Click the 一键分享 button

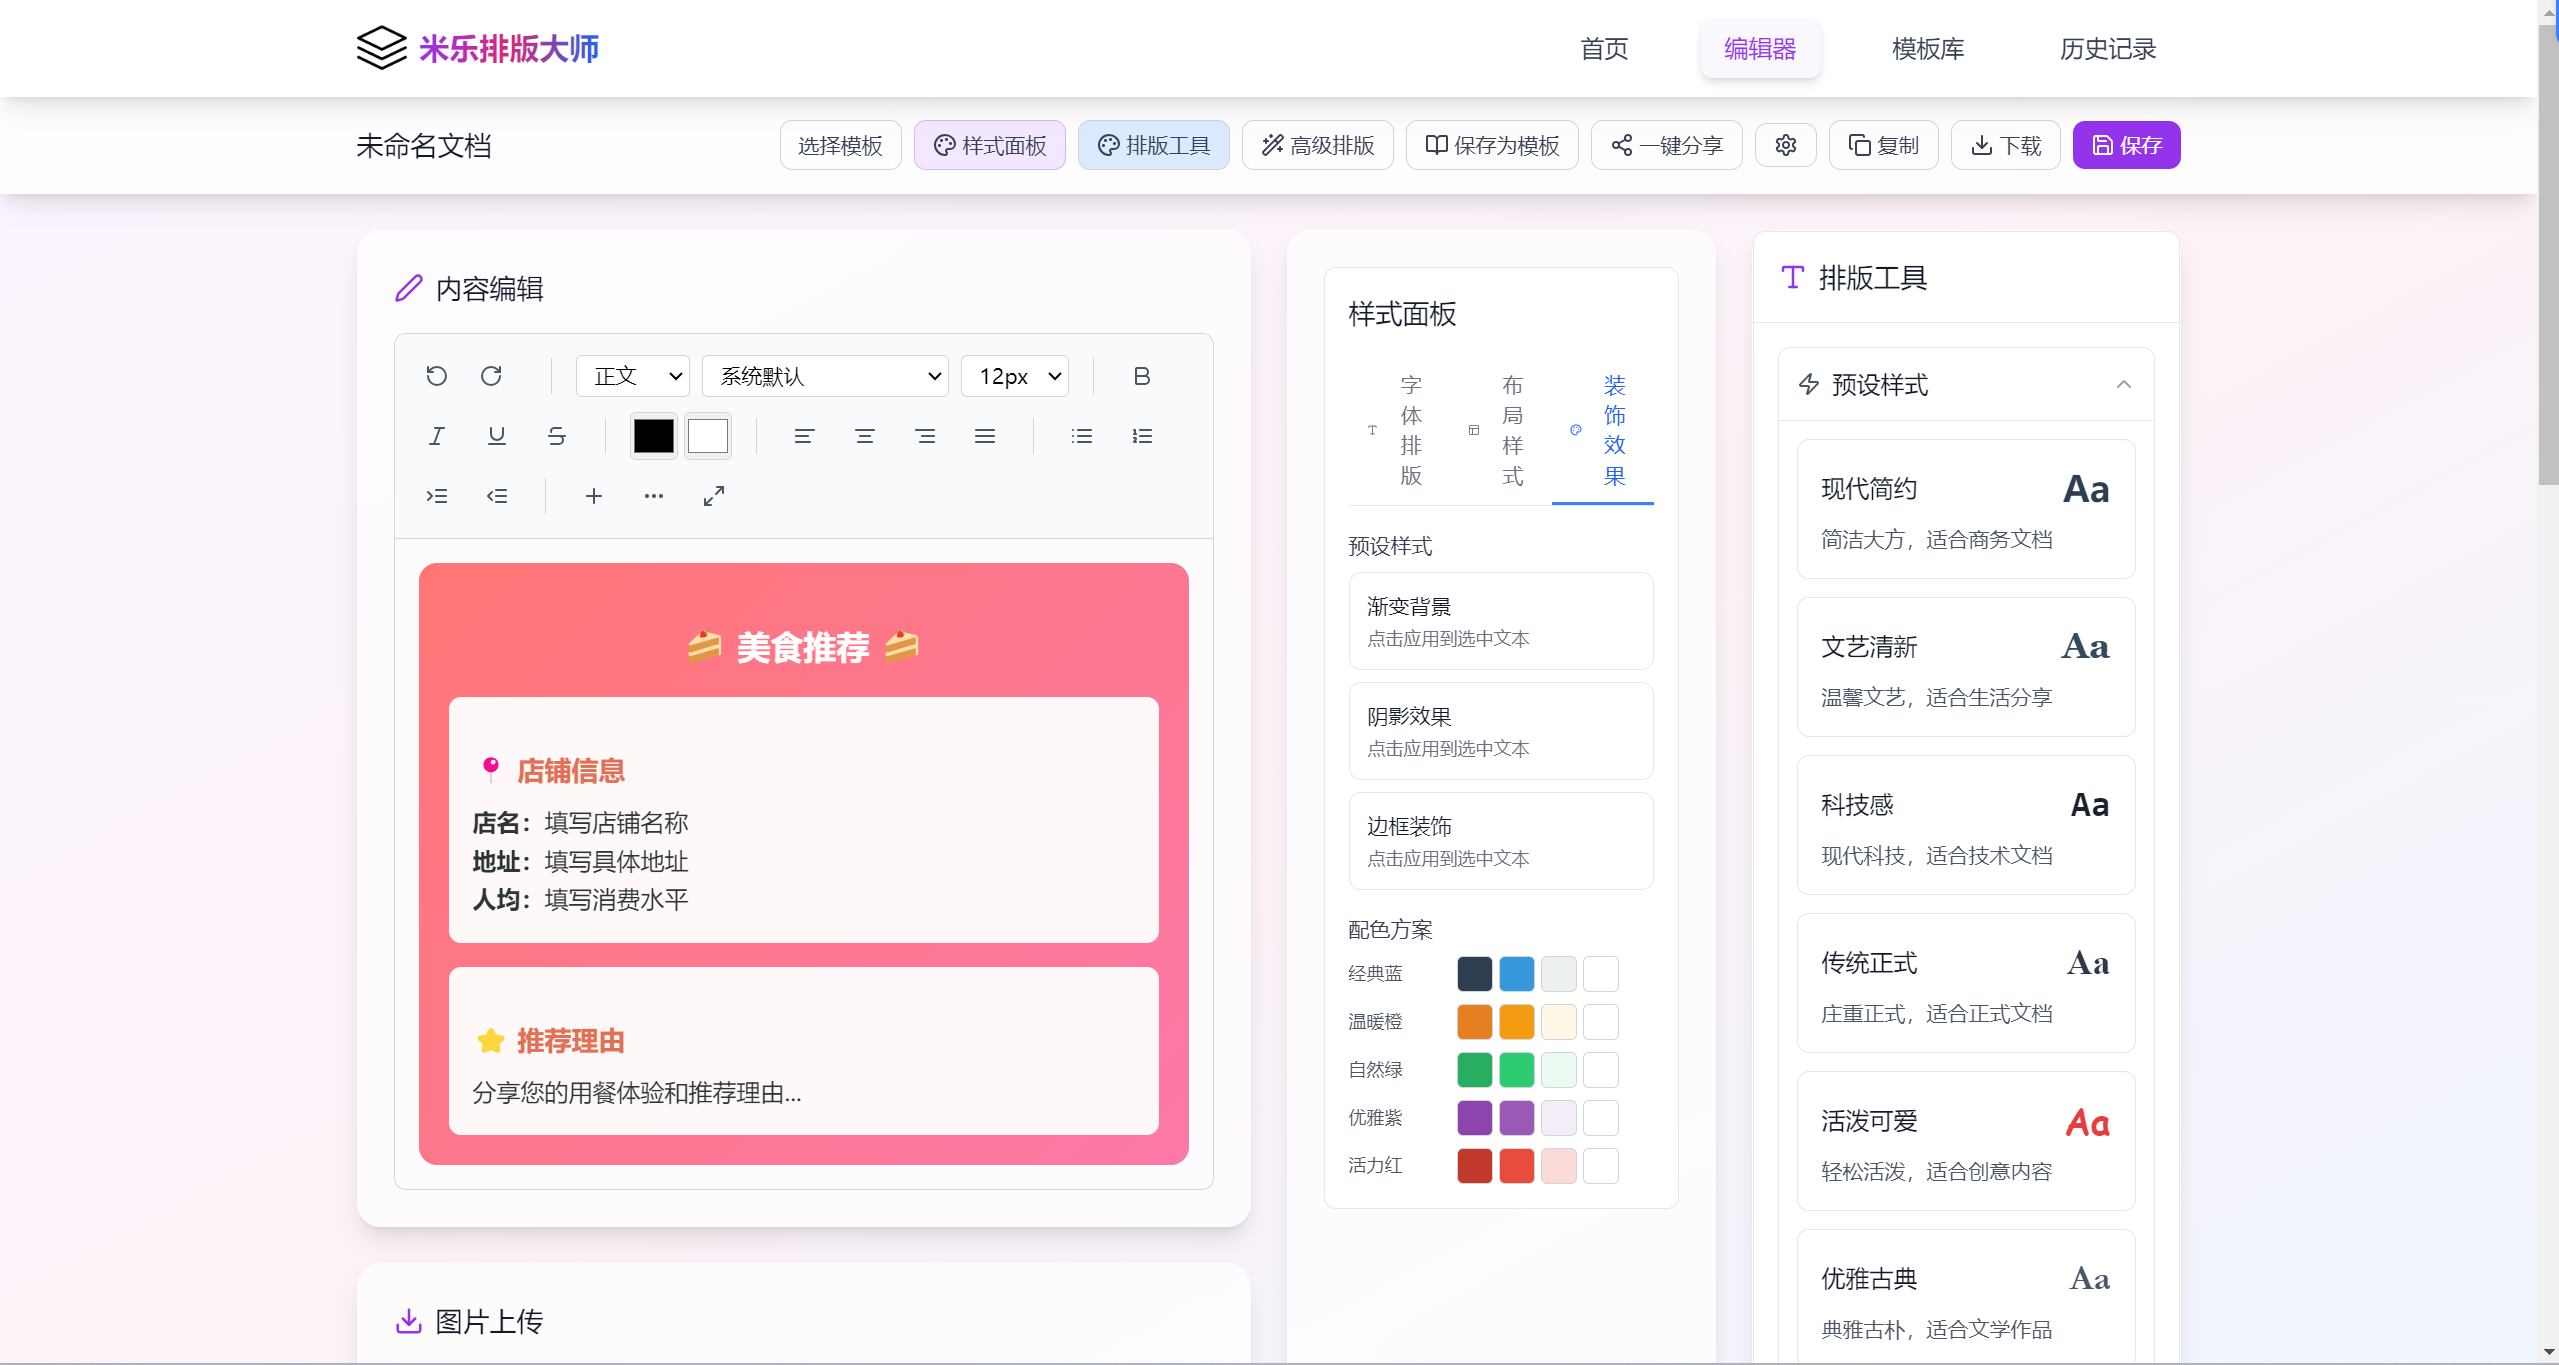pos(1667,145)
